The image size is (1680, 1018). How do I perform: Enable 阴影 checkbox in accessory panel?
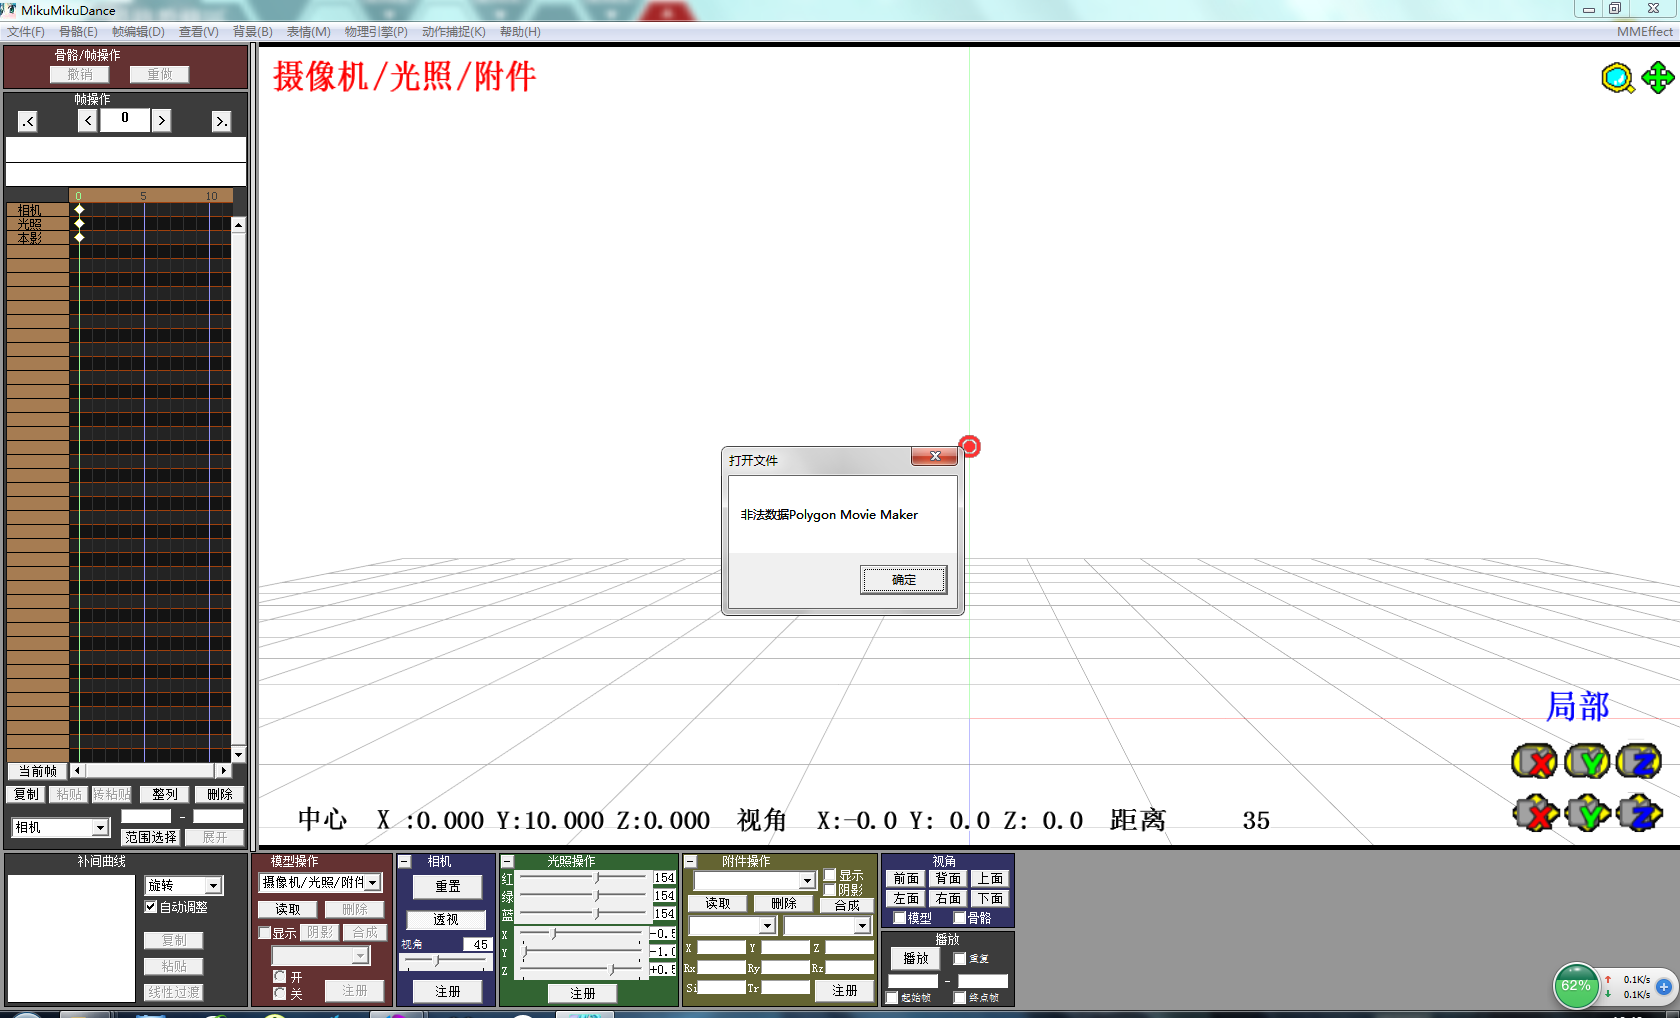[829, 889]
